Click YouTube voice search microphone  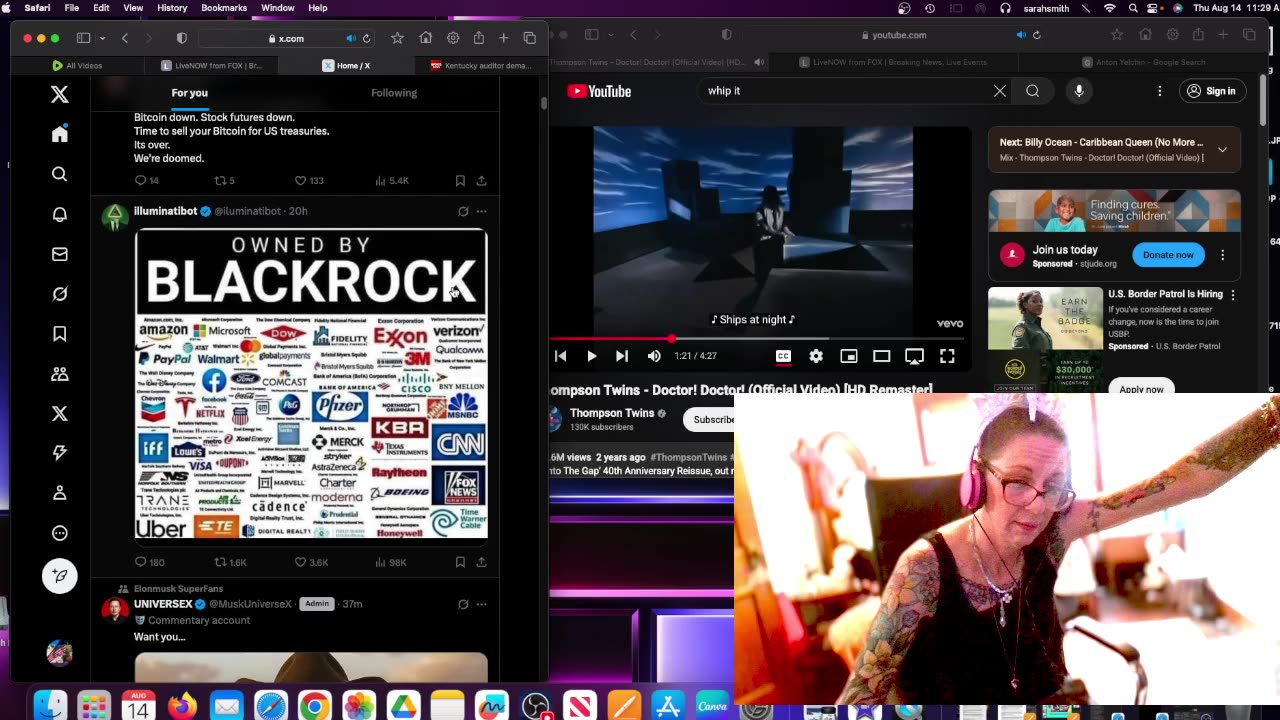point(1079,91)
